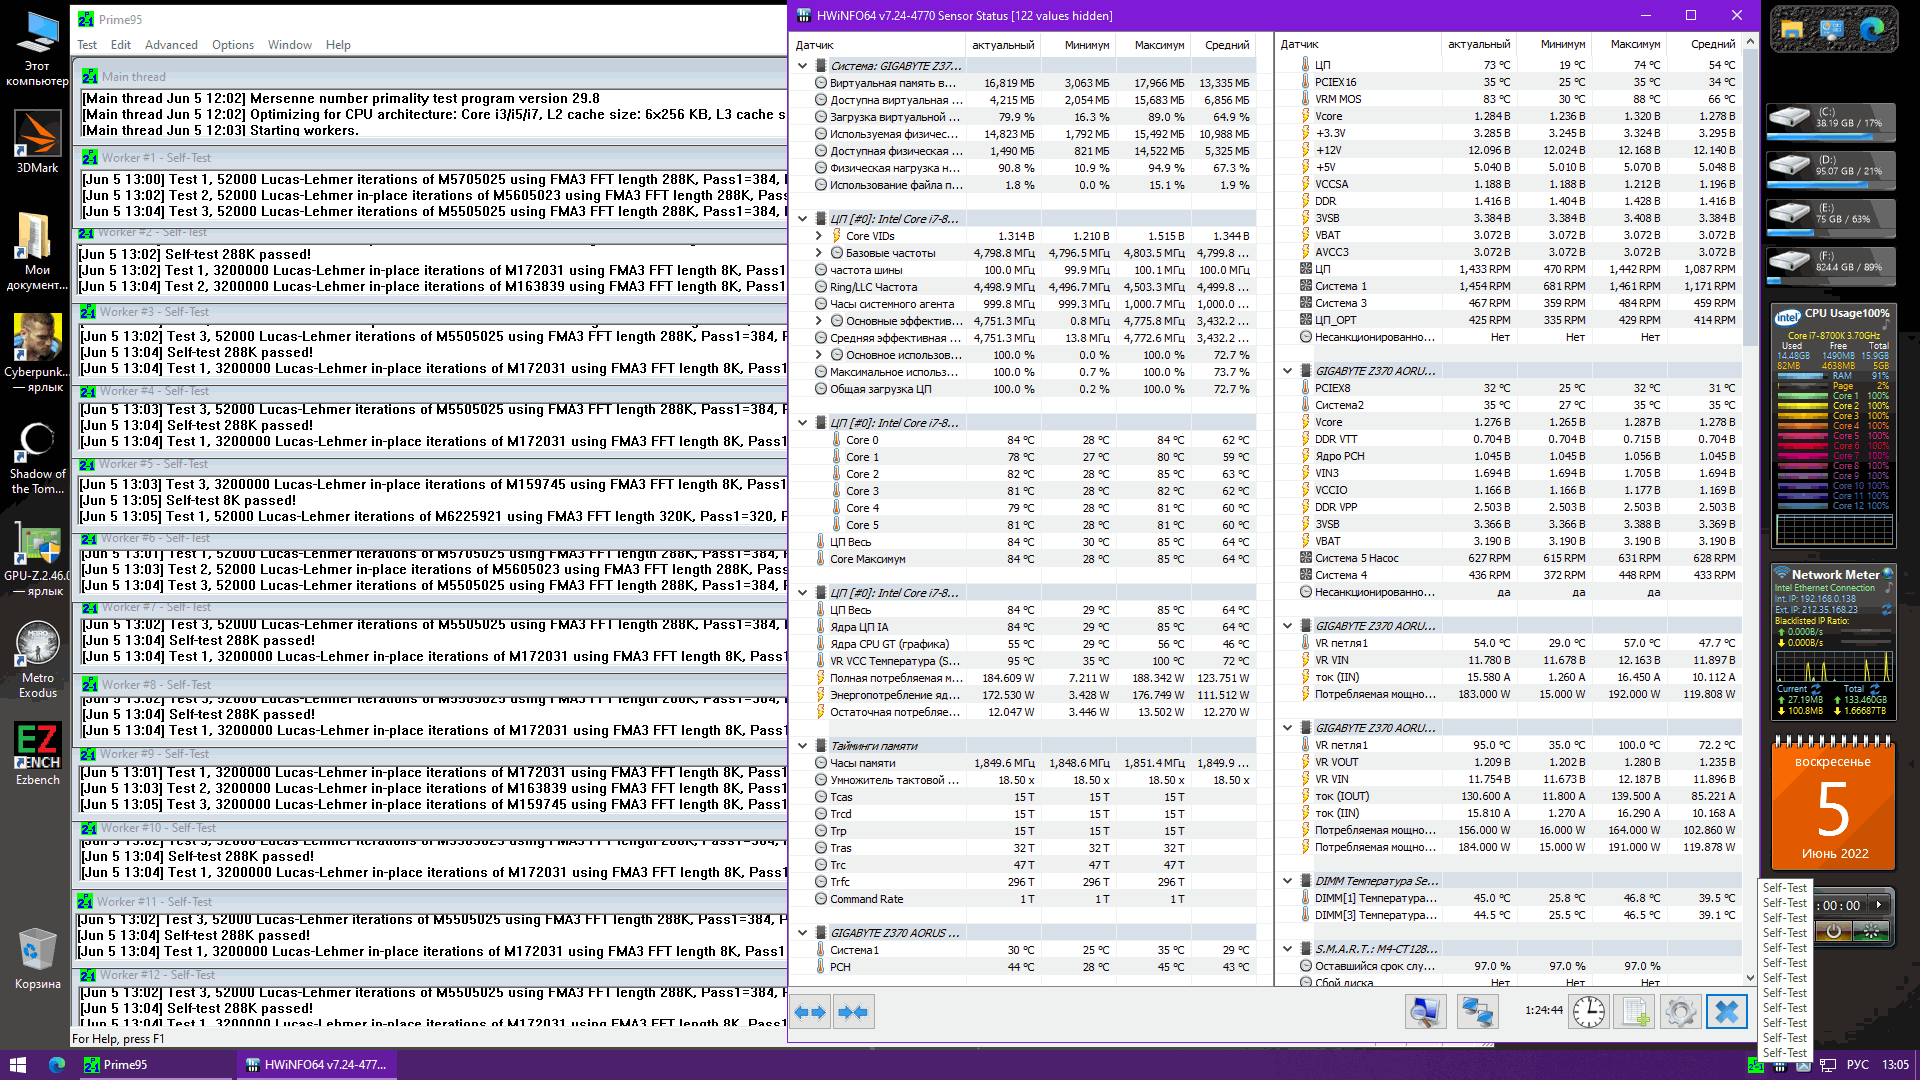Open the HWiNFO summary window button

(1425, 1012)
